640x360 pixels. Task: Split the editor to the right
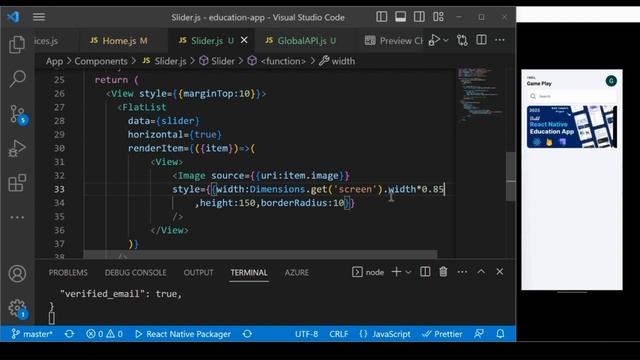pos(481,40)
